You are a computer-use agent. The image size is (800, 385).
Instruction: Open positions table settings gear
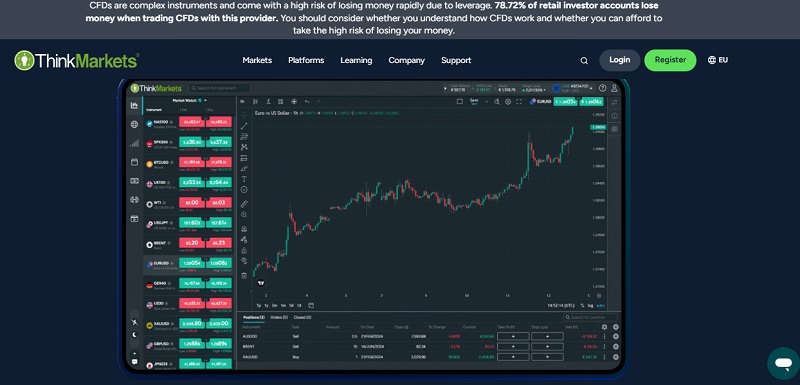tap(605, 327)
